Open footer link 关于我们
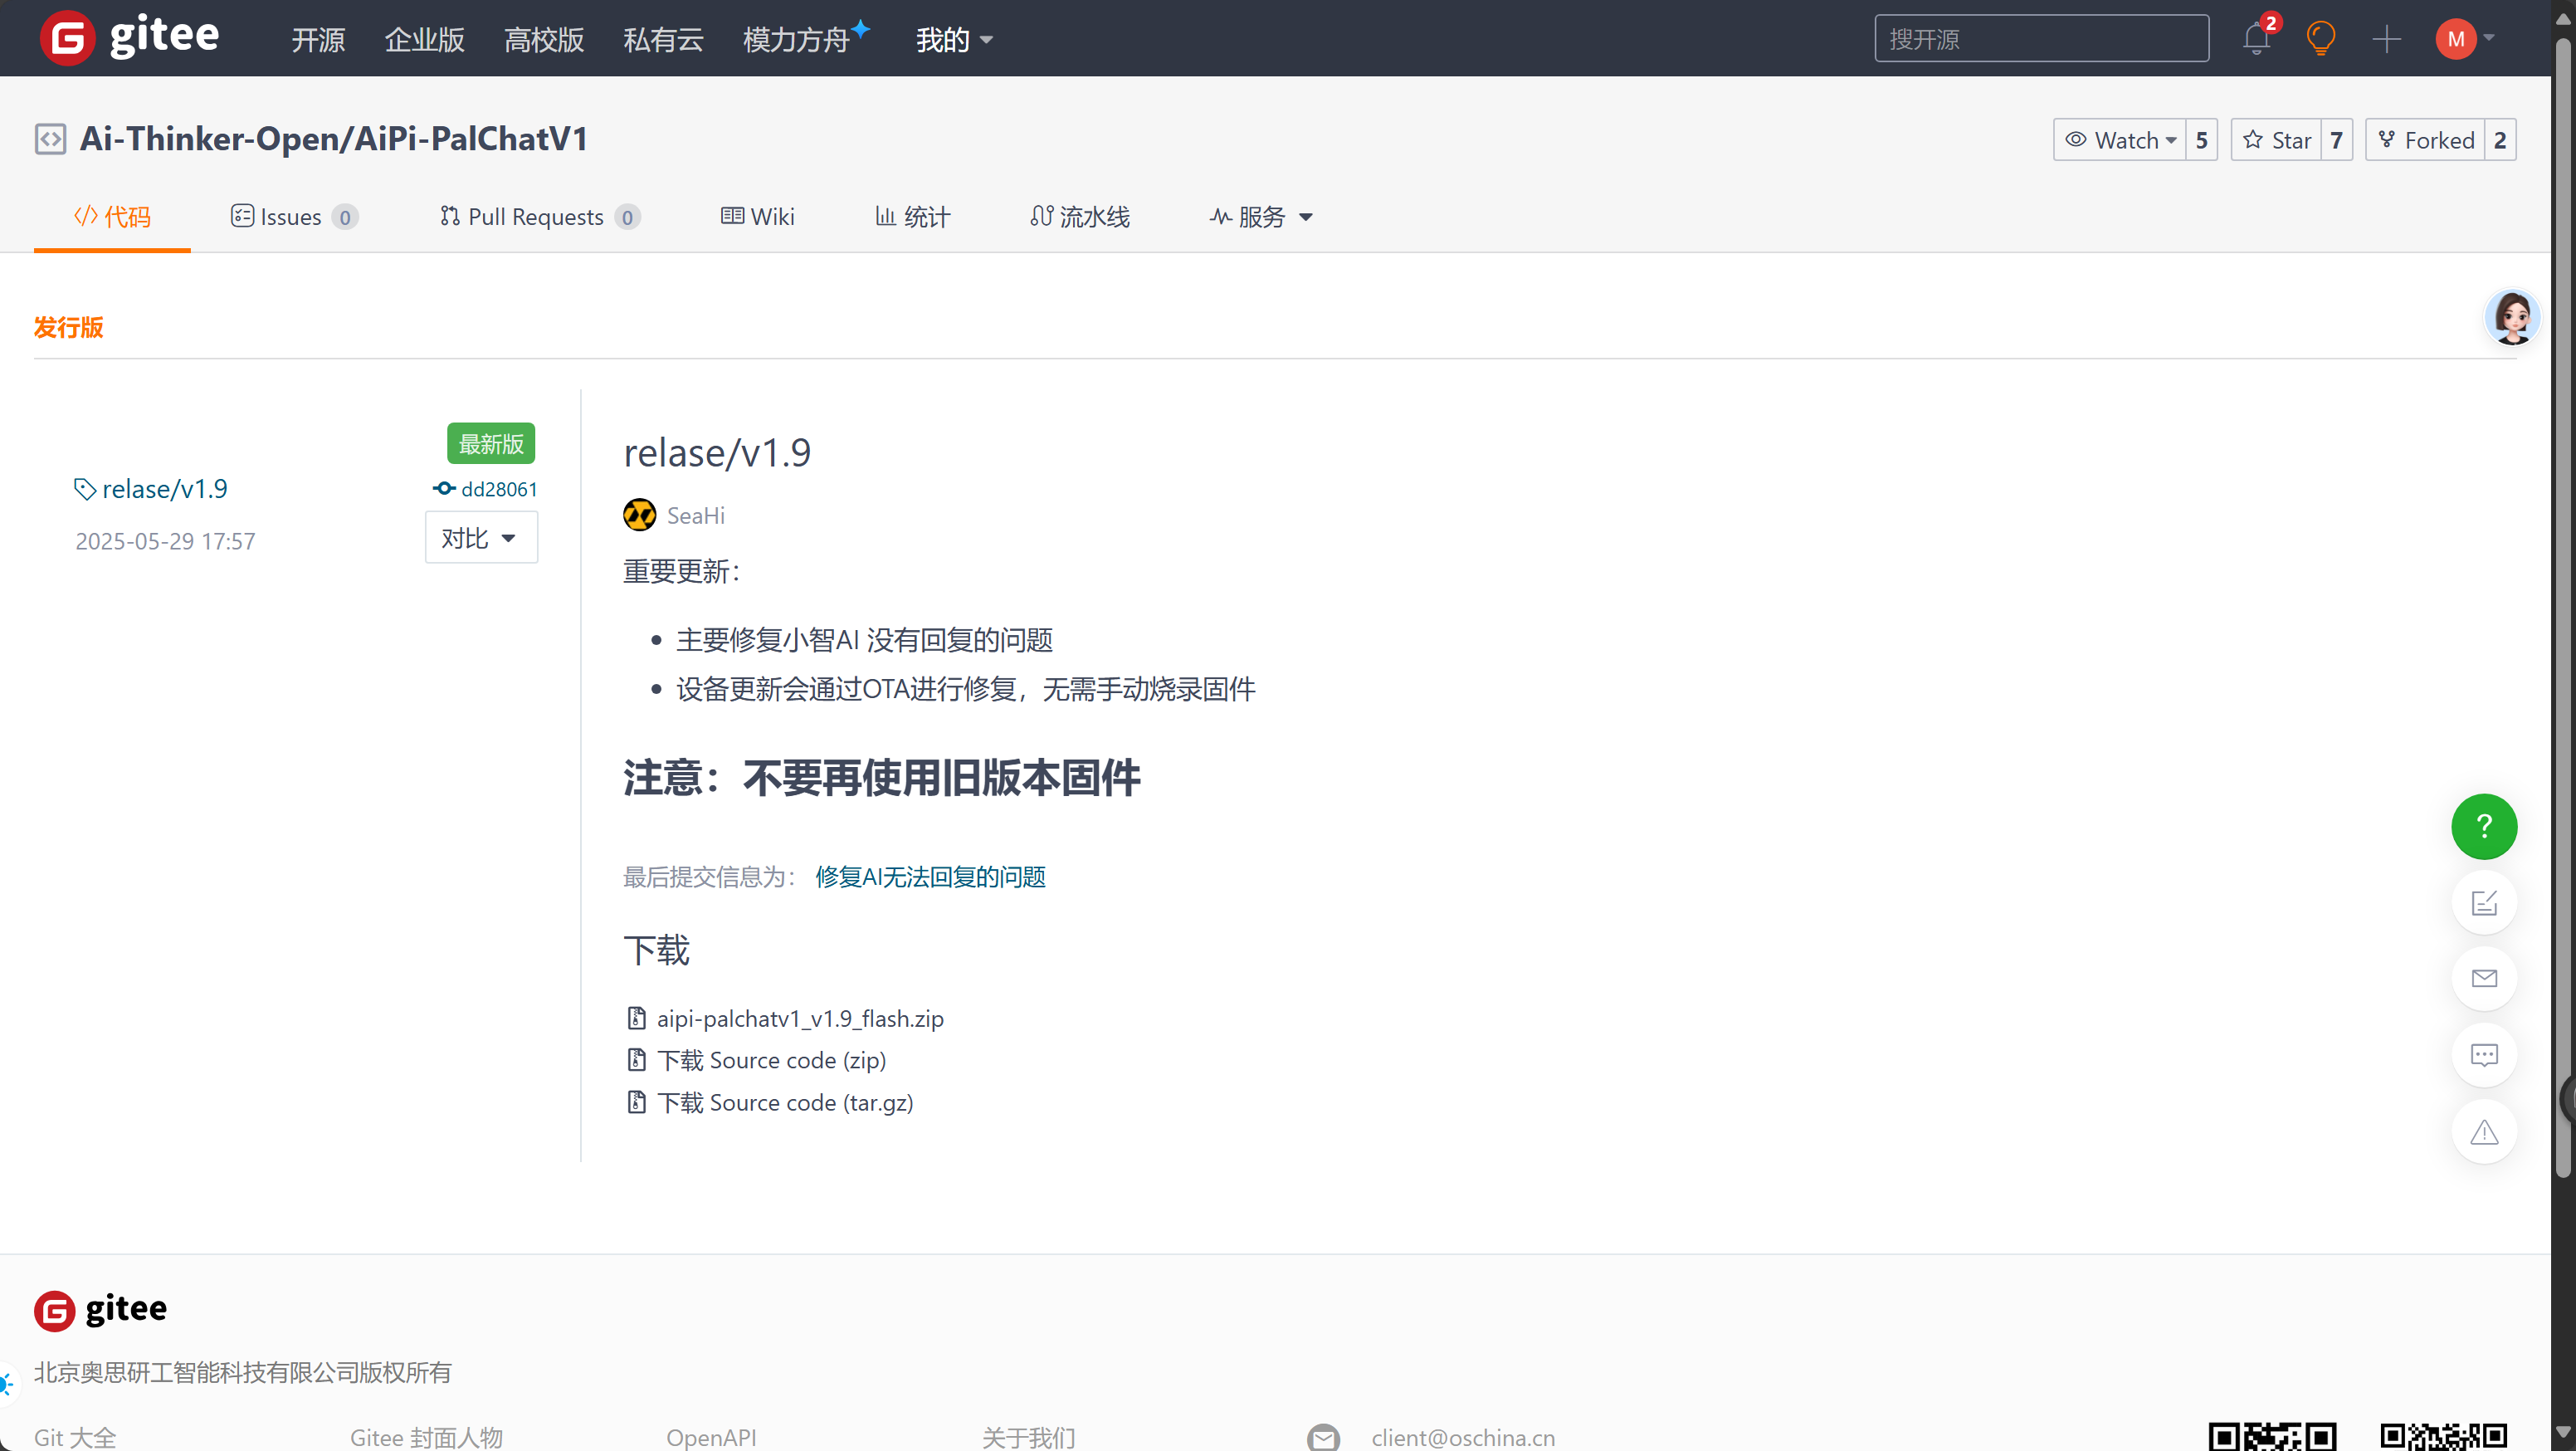Image resolution: width=2576 pixels, height=1451 pixels. point(1028,1437)
